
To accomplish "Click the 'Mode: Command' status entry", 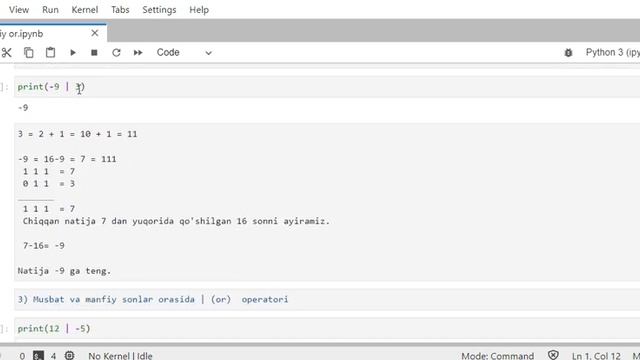I will point(498,356).
